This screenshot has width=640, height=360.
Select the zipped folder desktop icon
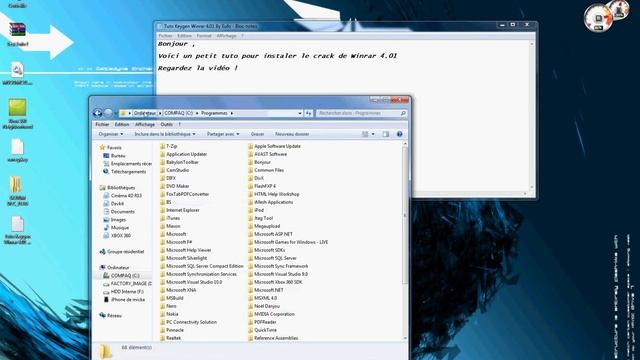tap(16, 184)
